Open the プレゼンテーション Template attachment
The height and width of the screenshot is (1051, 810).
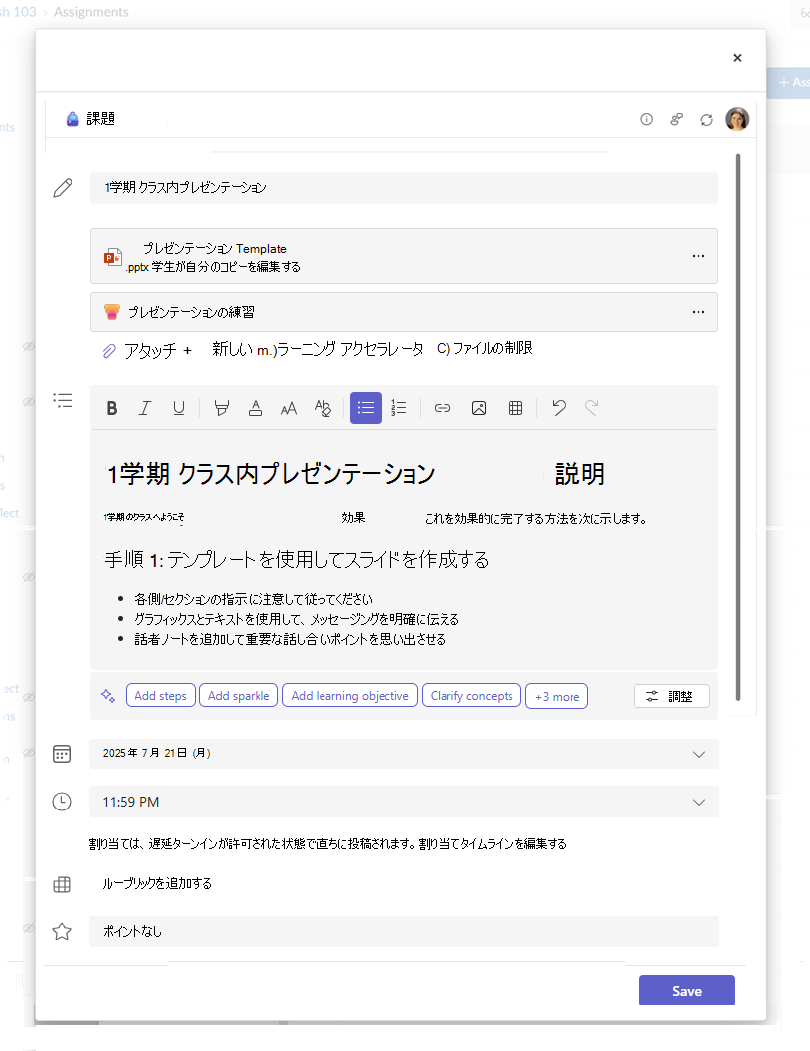[x=404, y=256]
